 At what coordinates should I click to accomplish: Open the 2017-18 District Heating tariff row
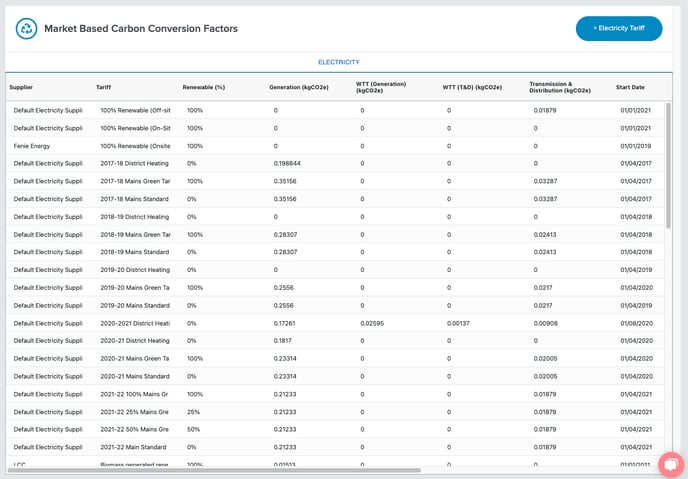click(x=335, y=164)
